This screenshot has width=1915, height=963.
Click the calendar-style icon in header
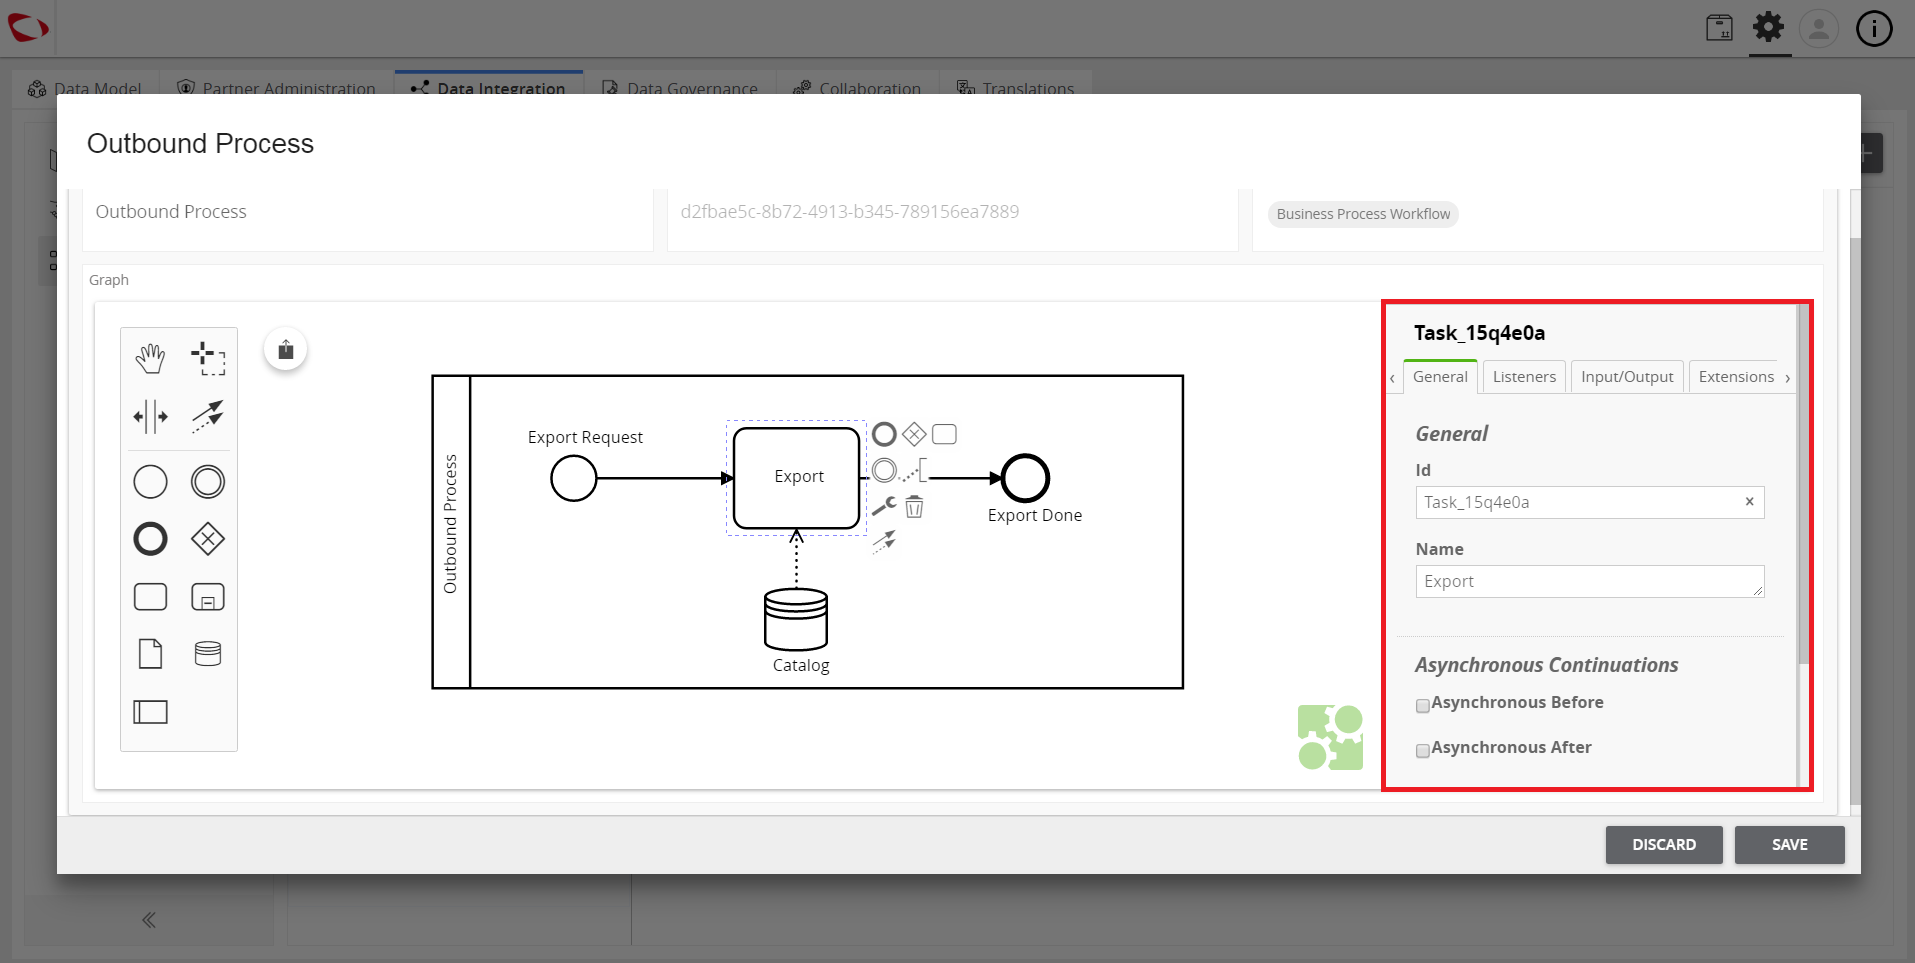pyautogui.click(x=1719, y=28)
